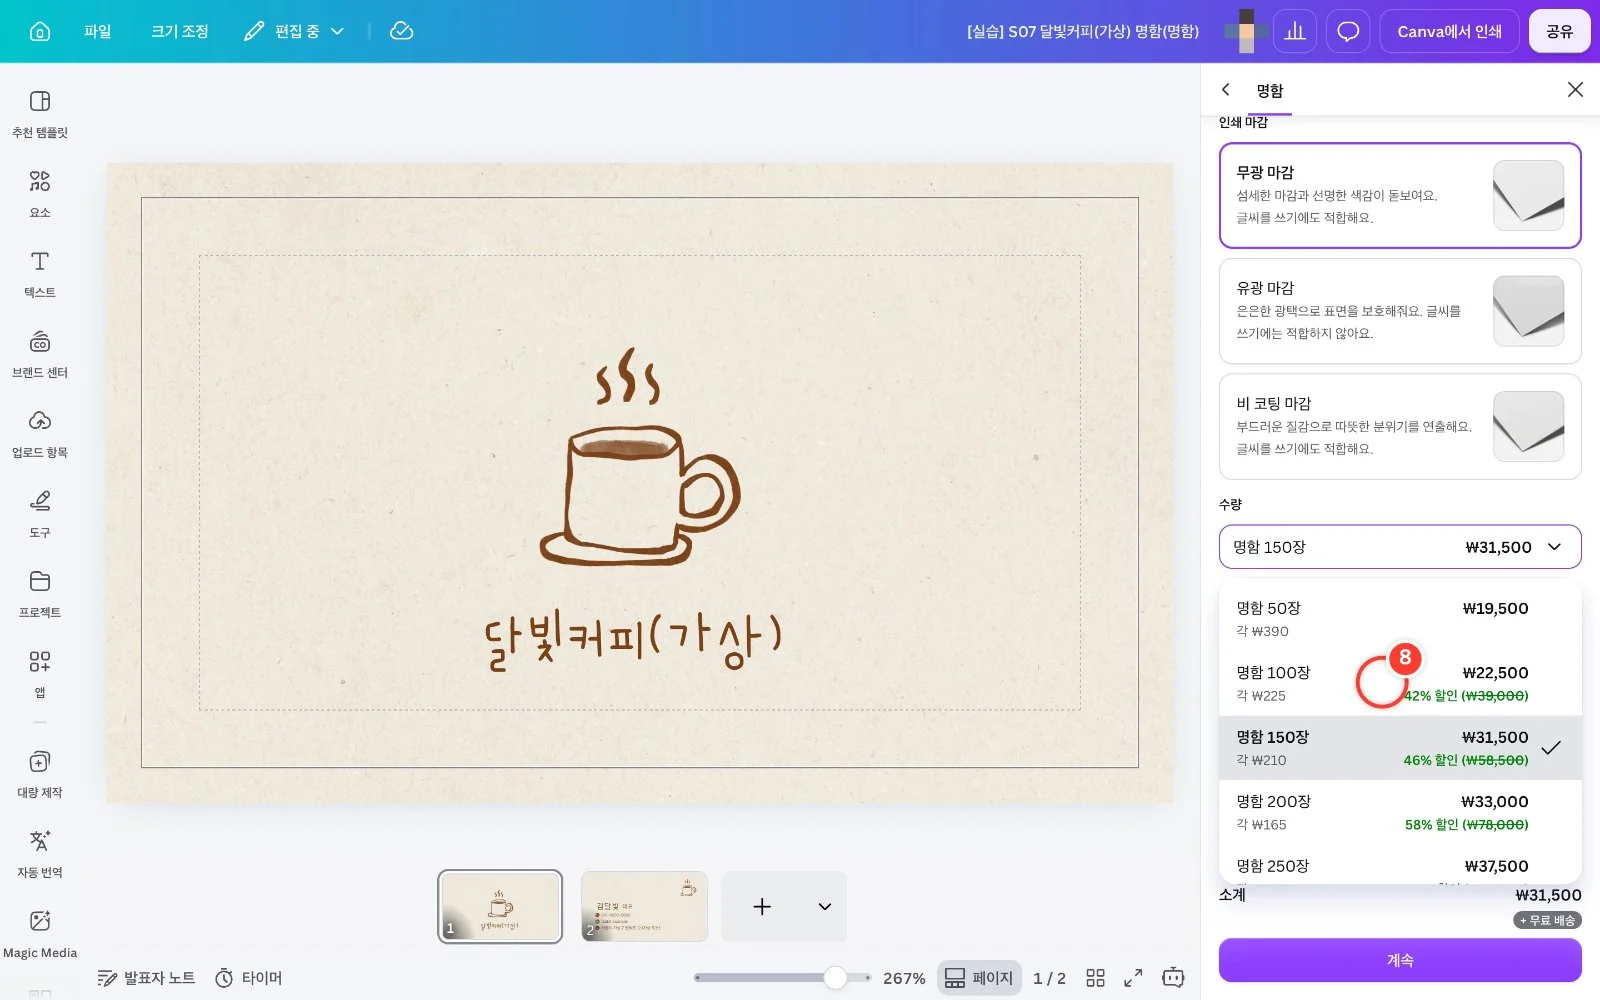Toggle 페이지 thumbnails view button
This screenshot has height=1000, width=1600.
979,978
